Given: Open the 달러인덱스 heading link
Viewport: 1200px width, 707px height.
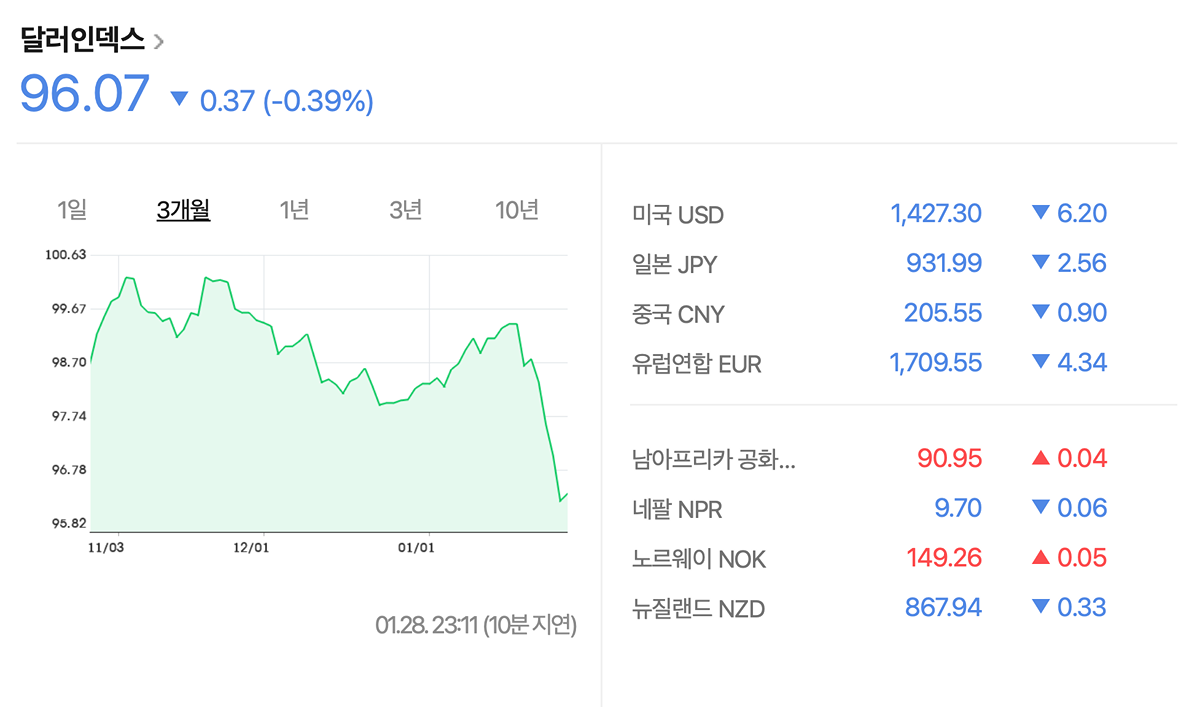Looking at the screenshot, I should pos(82,41).
